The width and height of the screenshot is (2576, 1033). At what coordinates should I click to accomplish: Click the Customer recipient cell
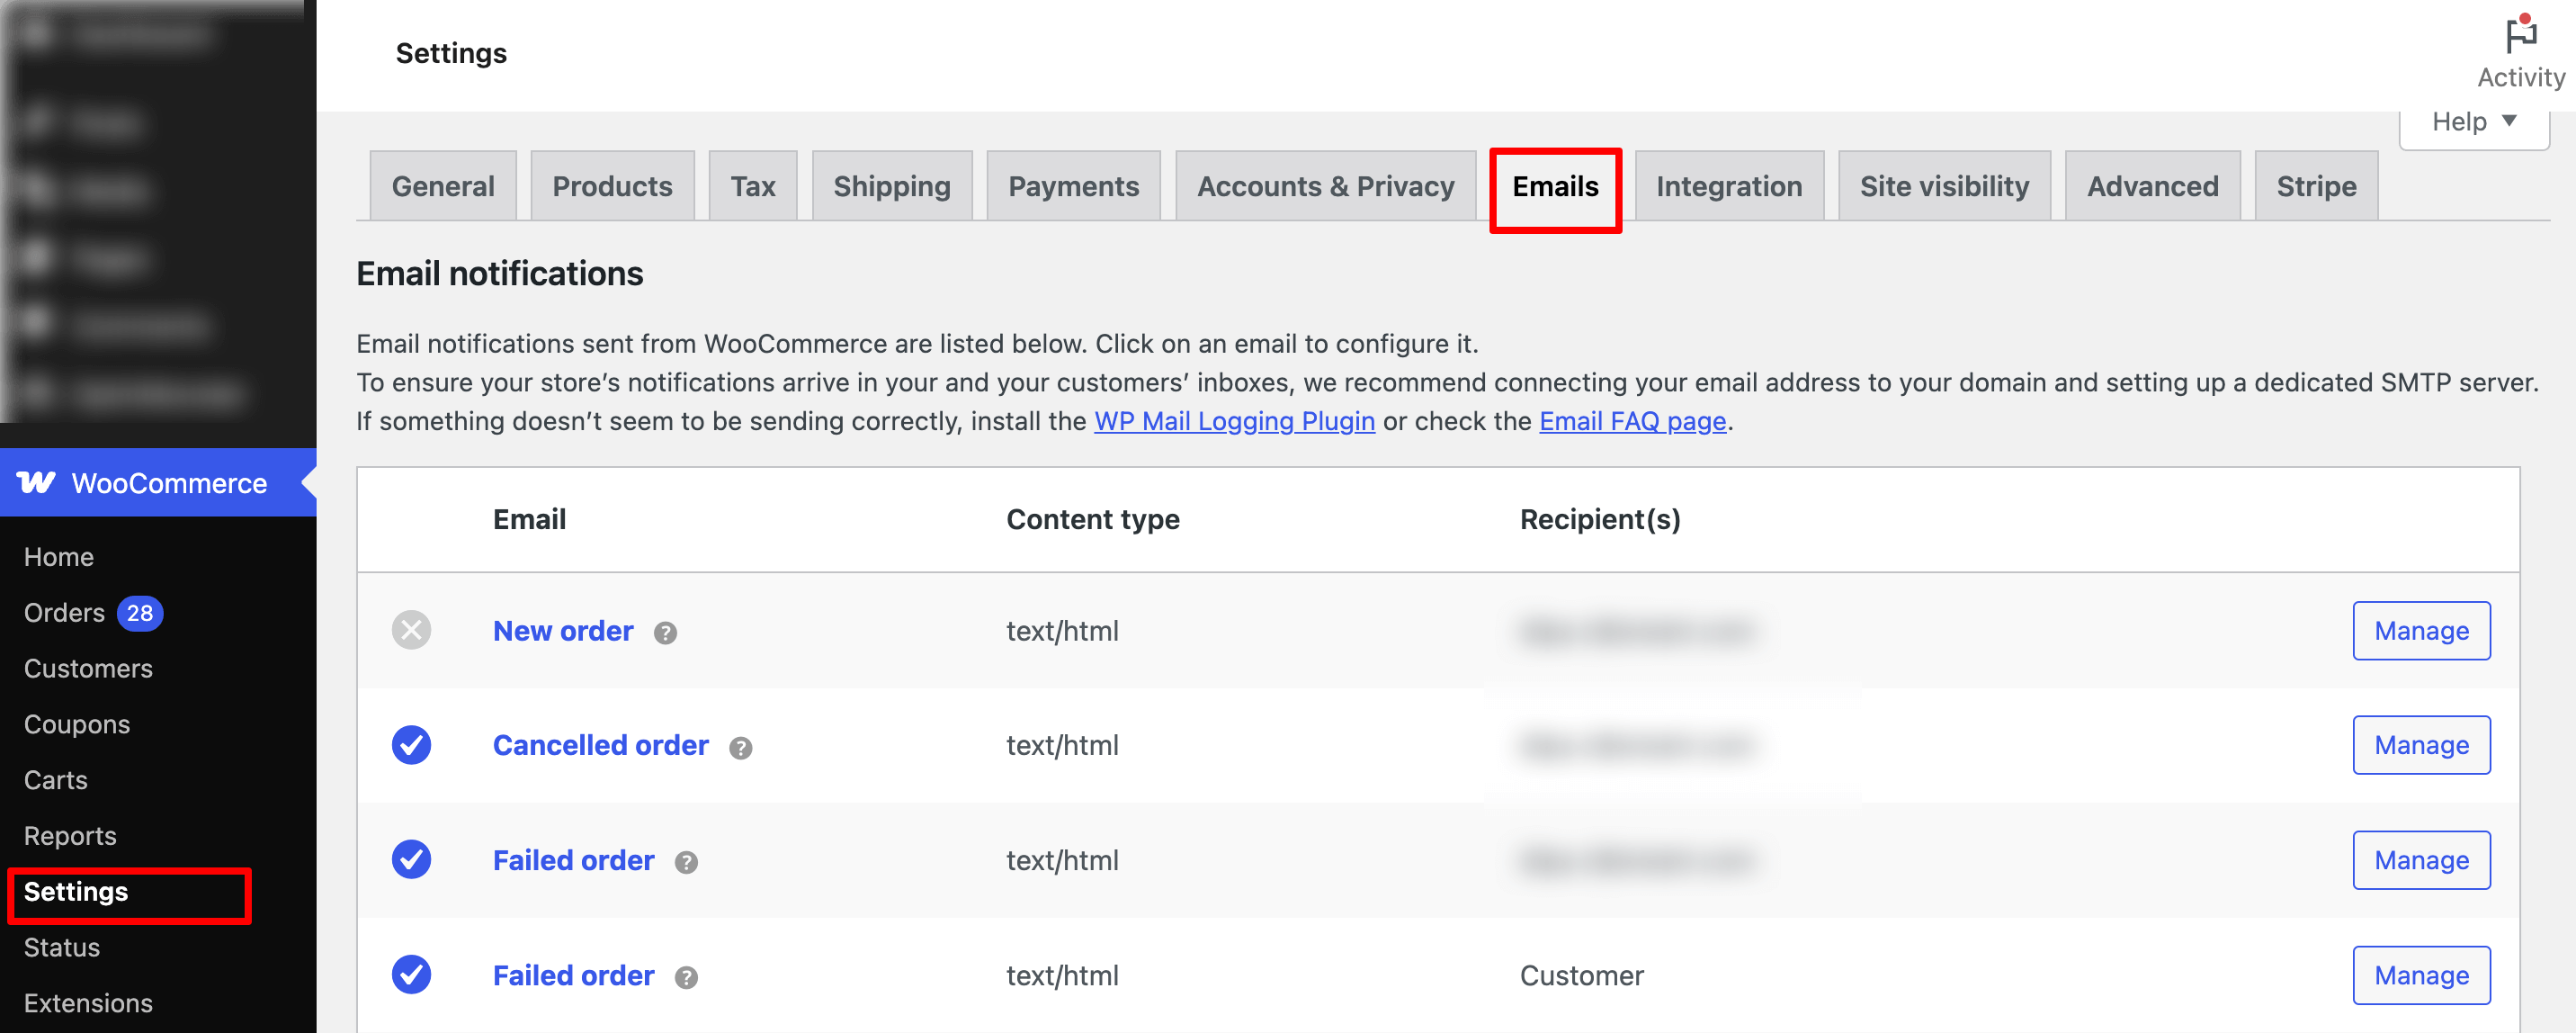pos(1581,976)
